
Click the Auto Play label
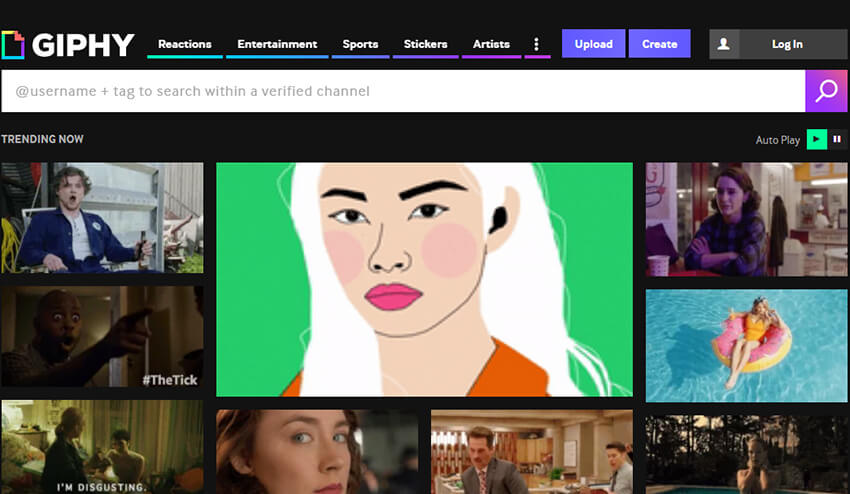(778, 140)
